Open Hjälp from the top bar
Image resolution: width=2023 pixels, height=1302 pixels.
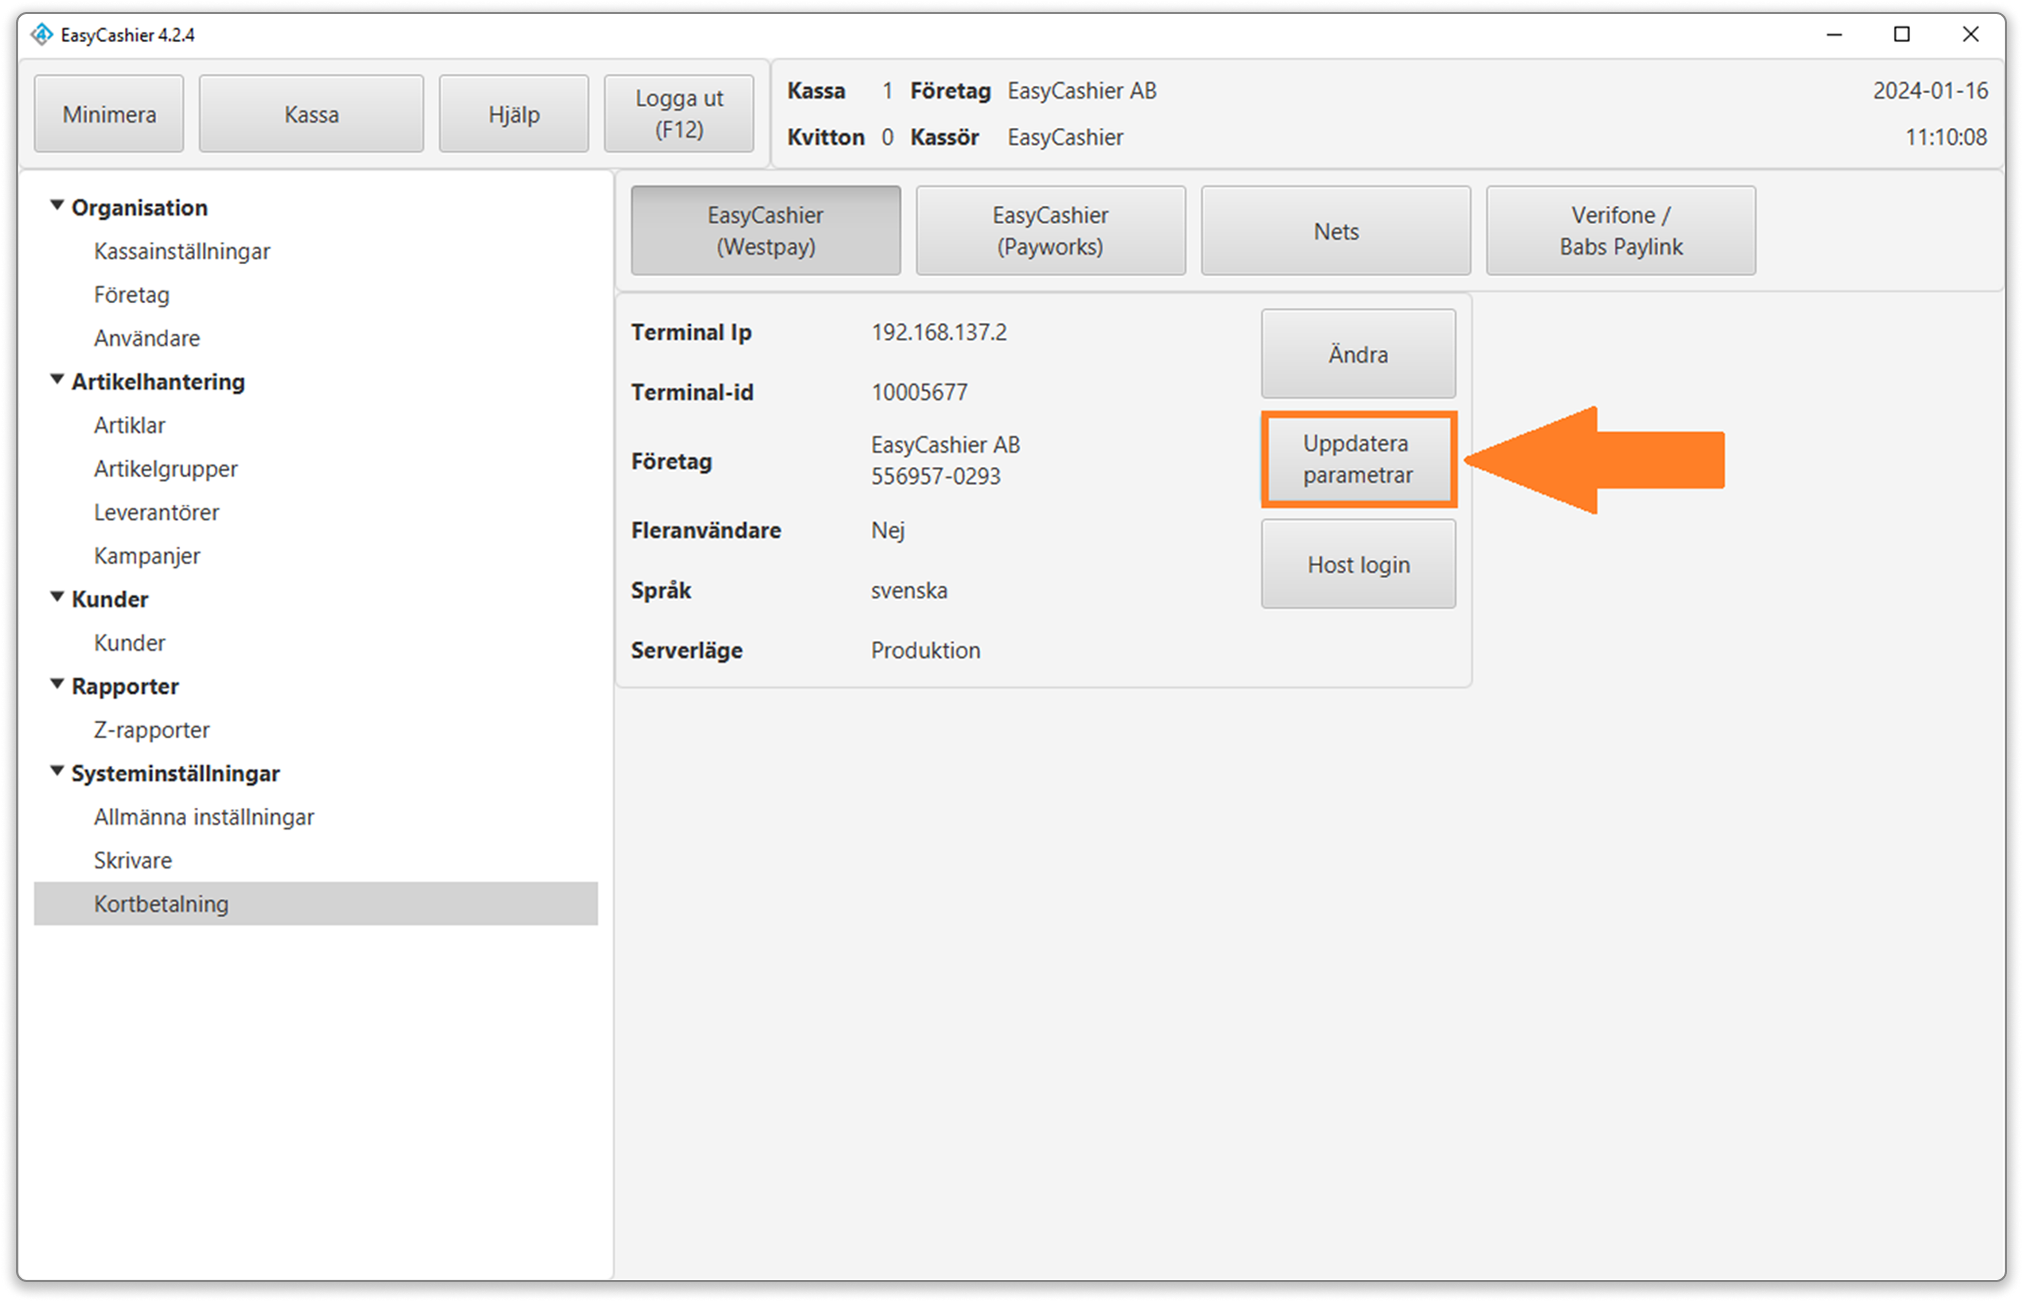514,114
